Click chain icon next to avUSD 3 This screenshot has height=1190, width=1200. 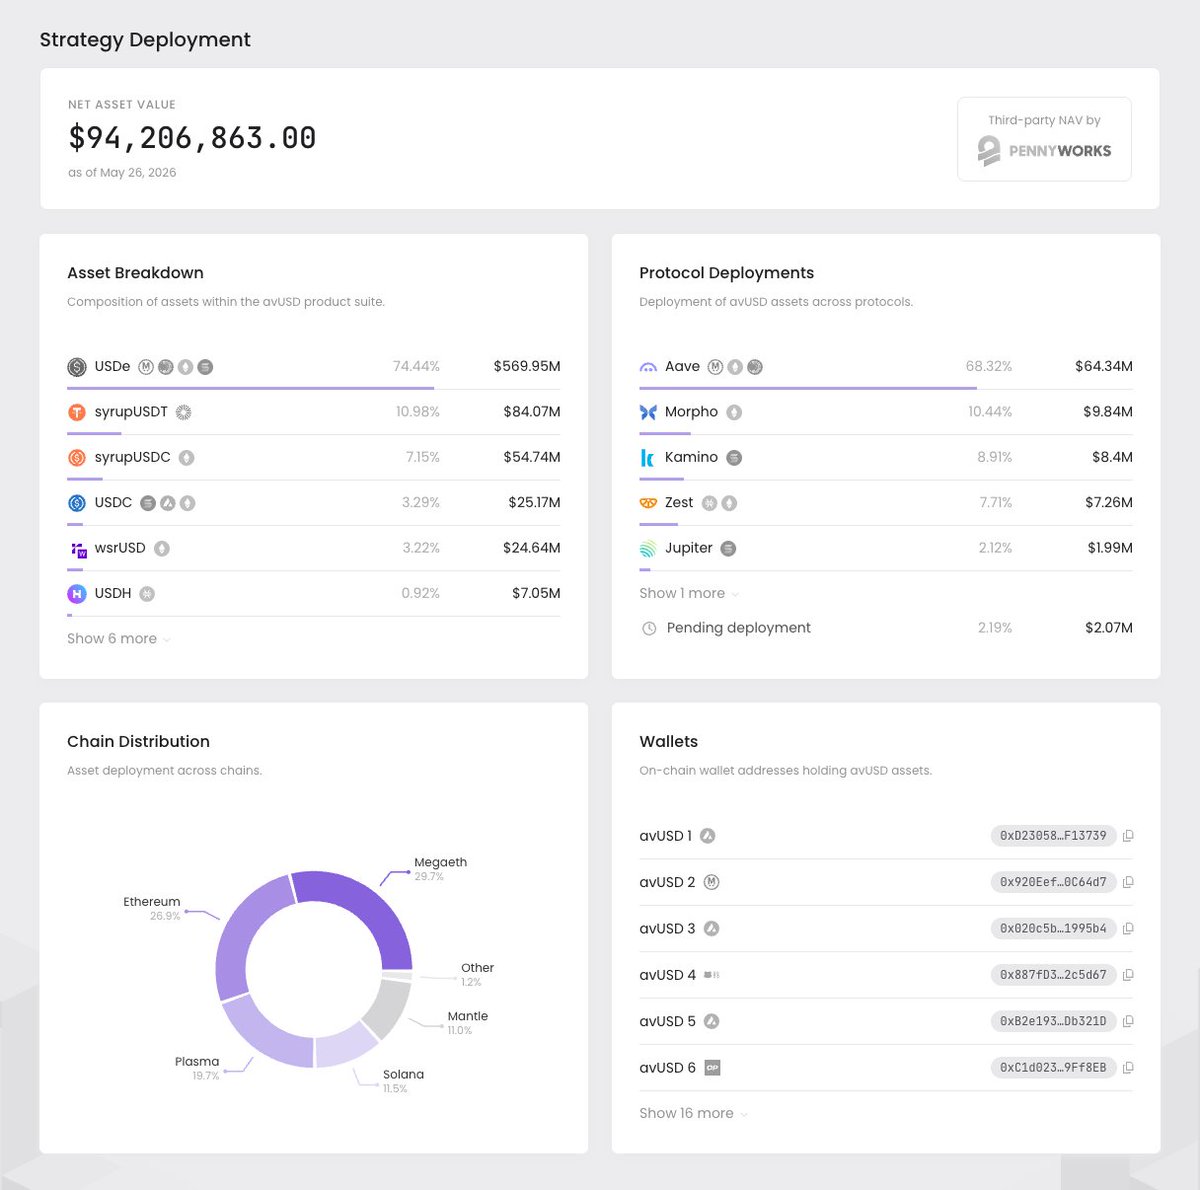(x=712, y=928)
